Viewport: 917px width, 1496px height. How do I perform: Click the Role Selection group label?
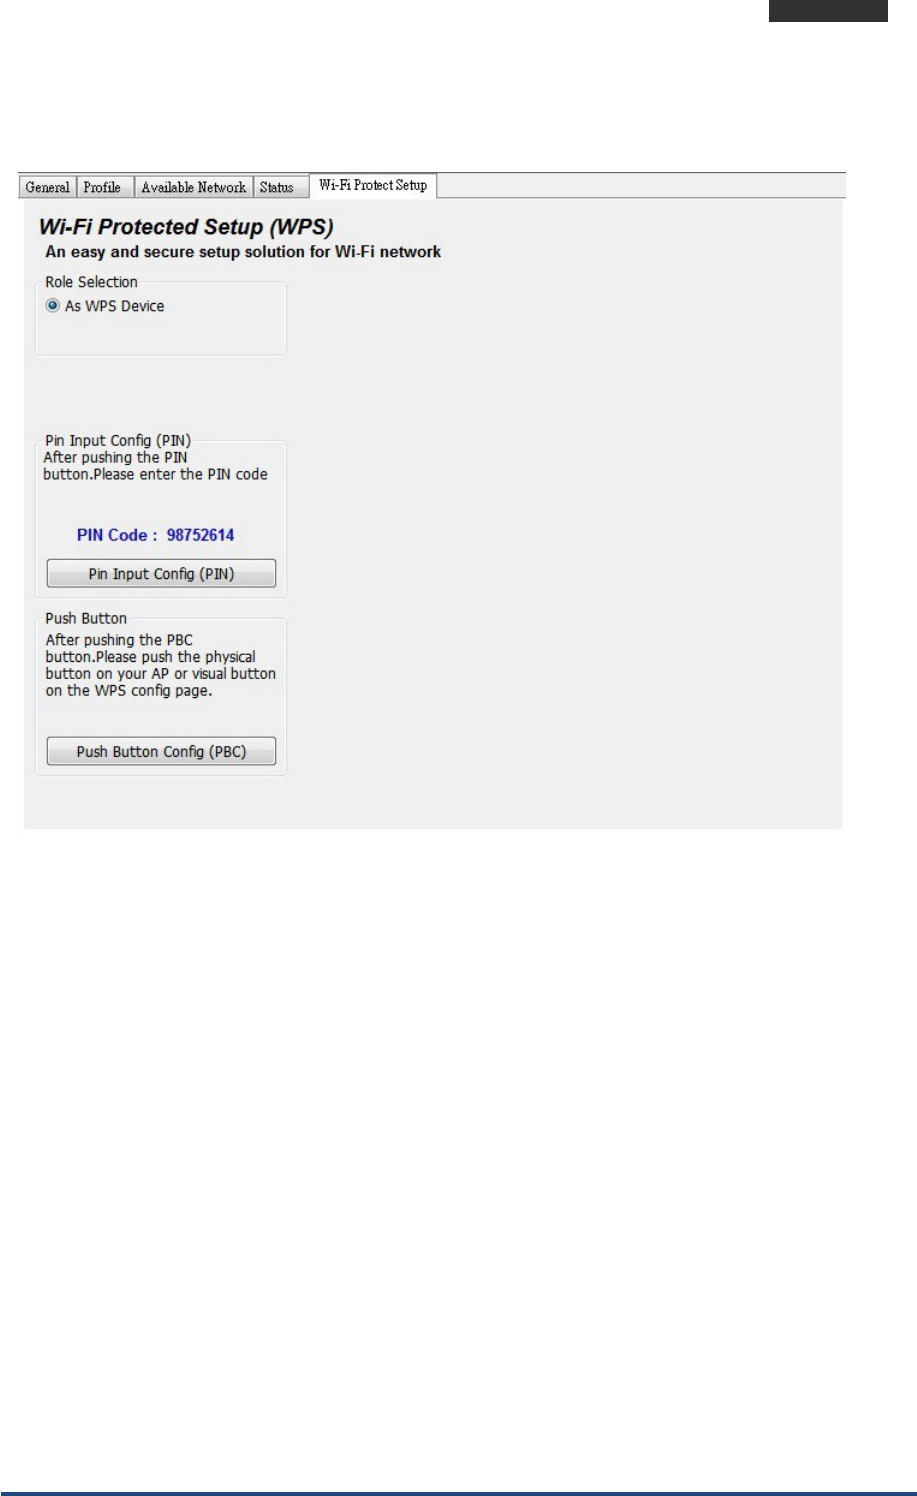tap(91, 282)
